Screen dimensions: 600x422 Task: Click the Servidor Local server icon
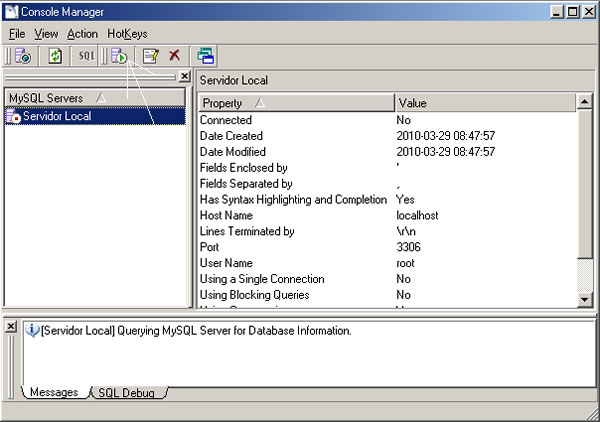(x=13, y=116)
